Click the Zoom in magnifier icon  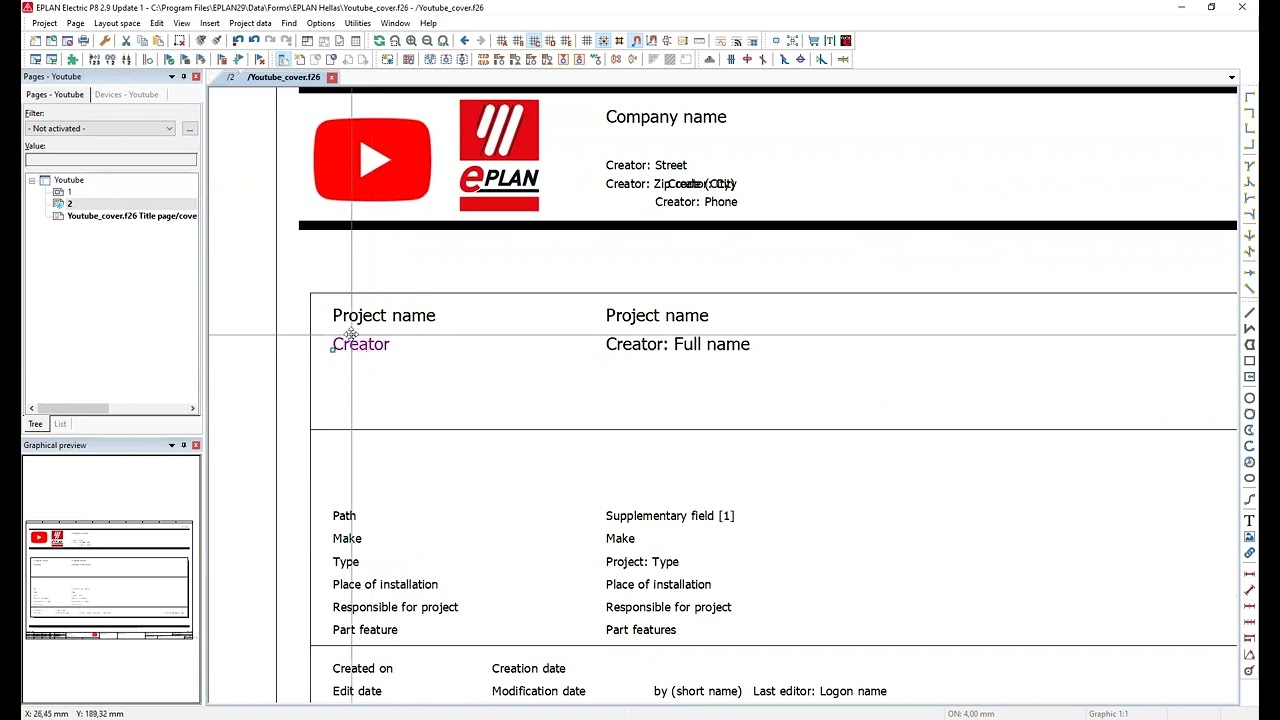(411, 41)
